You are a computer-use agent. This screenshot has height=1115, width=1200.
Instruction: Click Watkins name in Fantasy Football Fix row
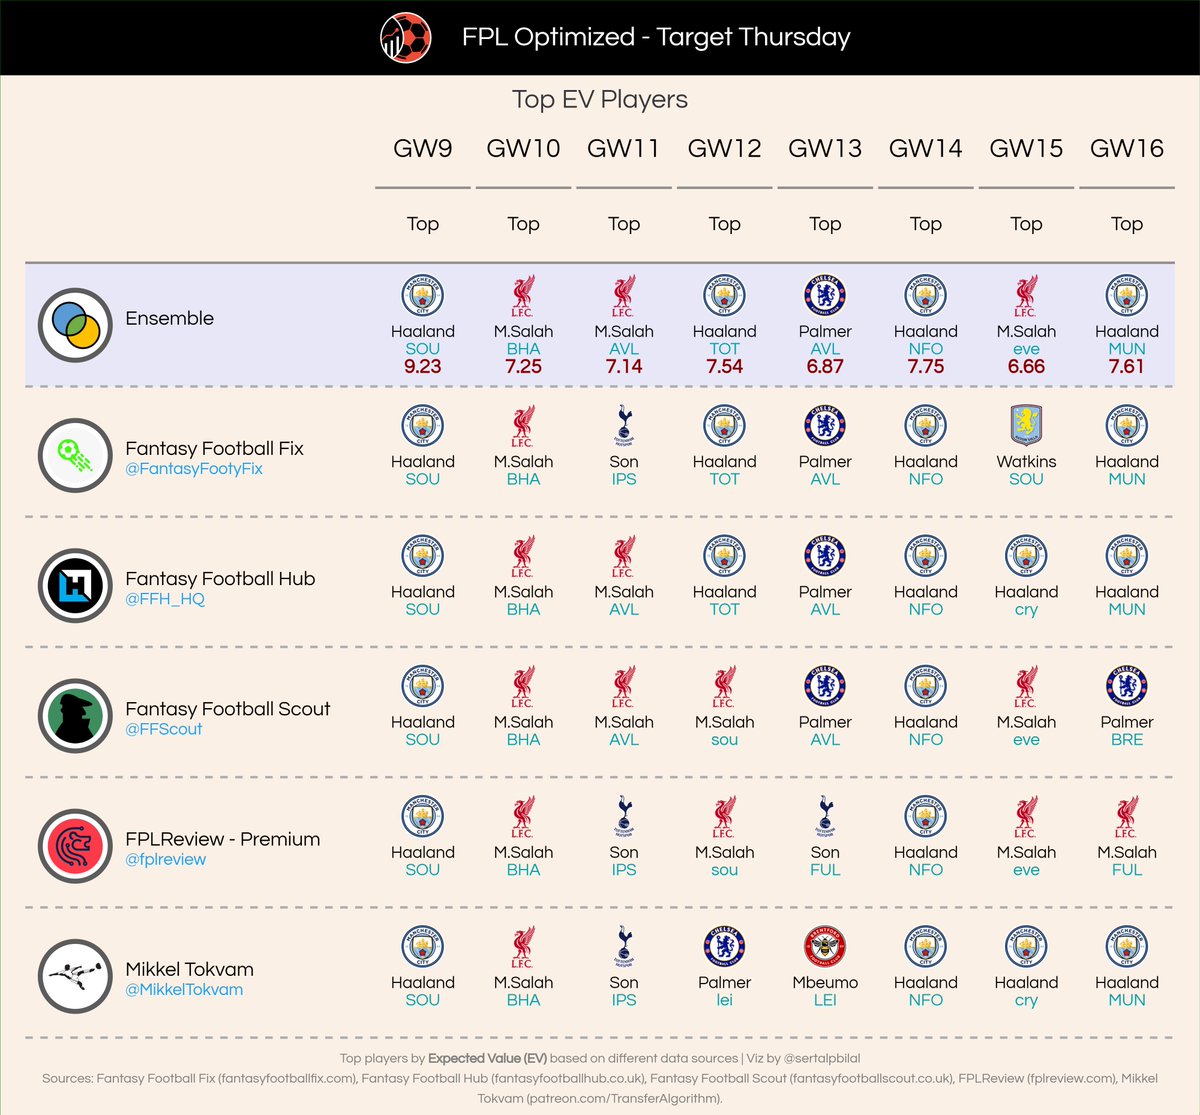coord(1026,461)
